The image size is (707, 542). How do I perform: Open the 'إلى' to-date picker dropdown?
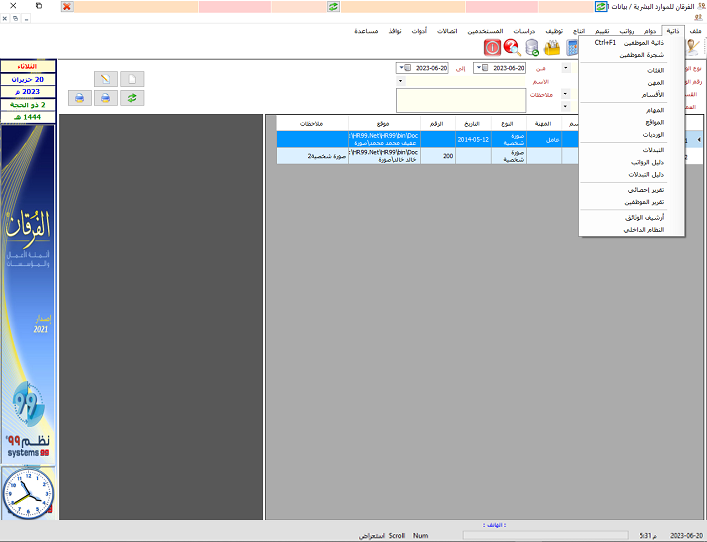click(x=403, y=68)
